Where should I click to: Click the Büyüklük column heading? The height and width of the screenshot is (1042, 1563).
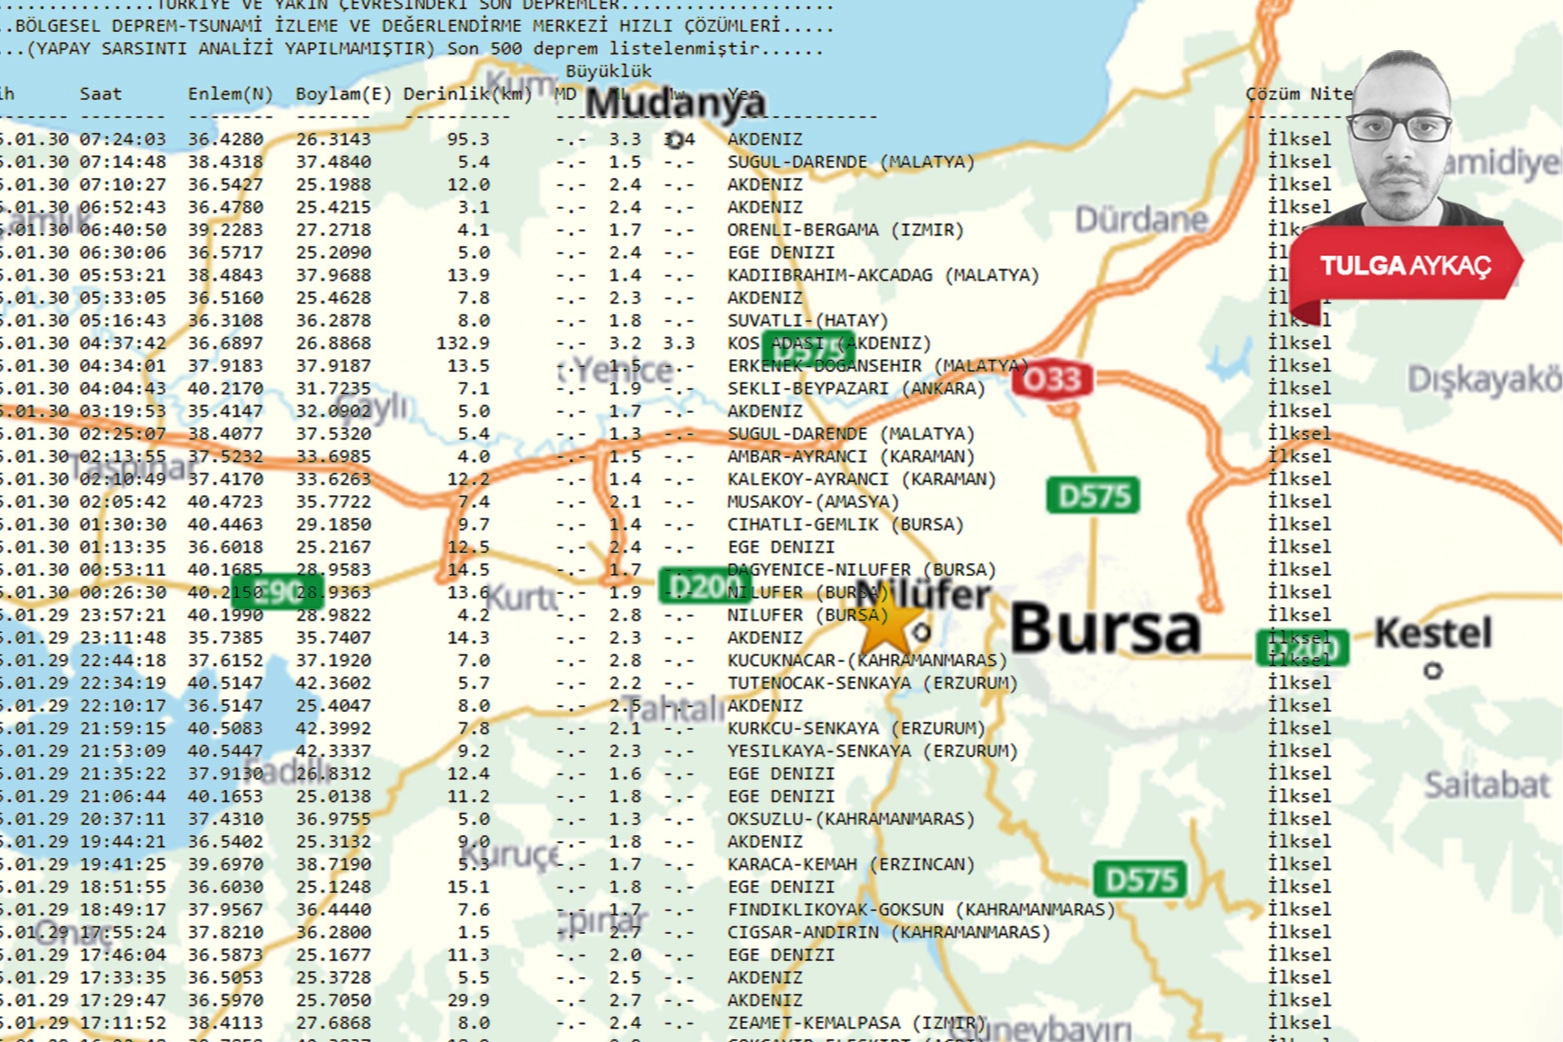(x=608, y=71)
